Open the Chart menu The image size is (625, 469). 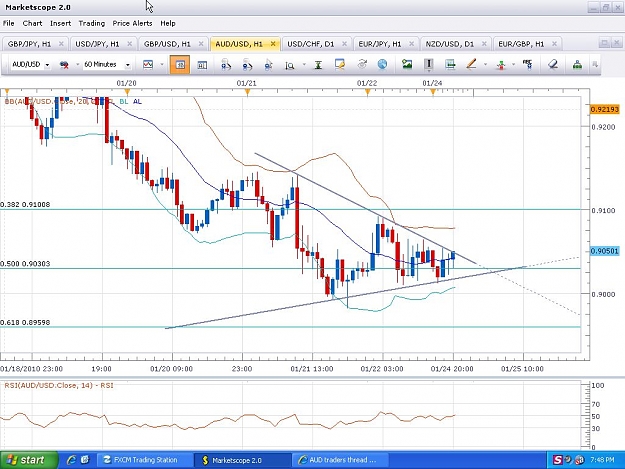32,24
